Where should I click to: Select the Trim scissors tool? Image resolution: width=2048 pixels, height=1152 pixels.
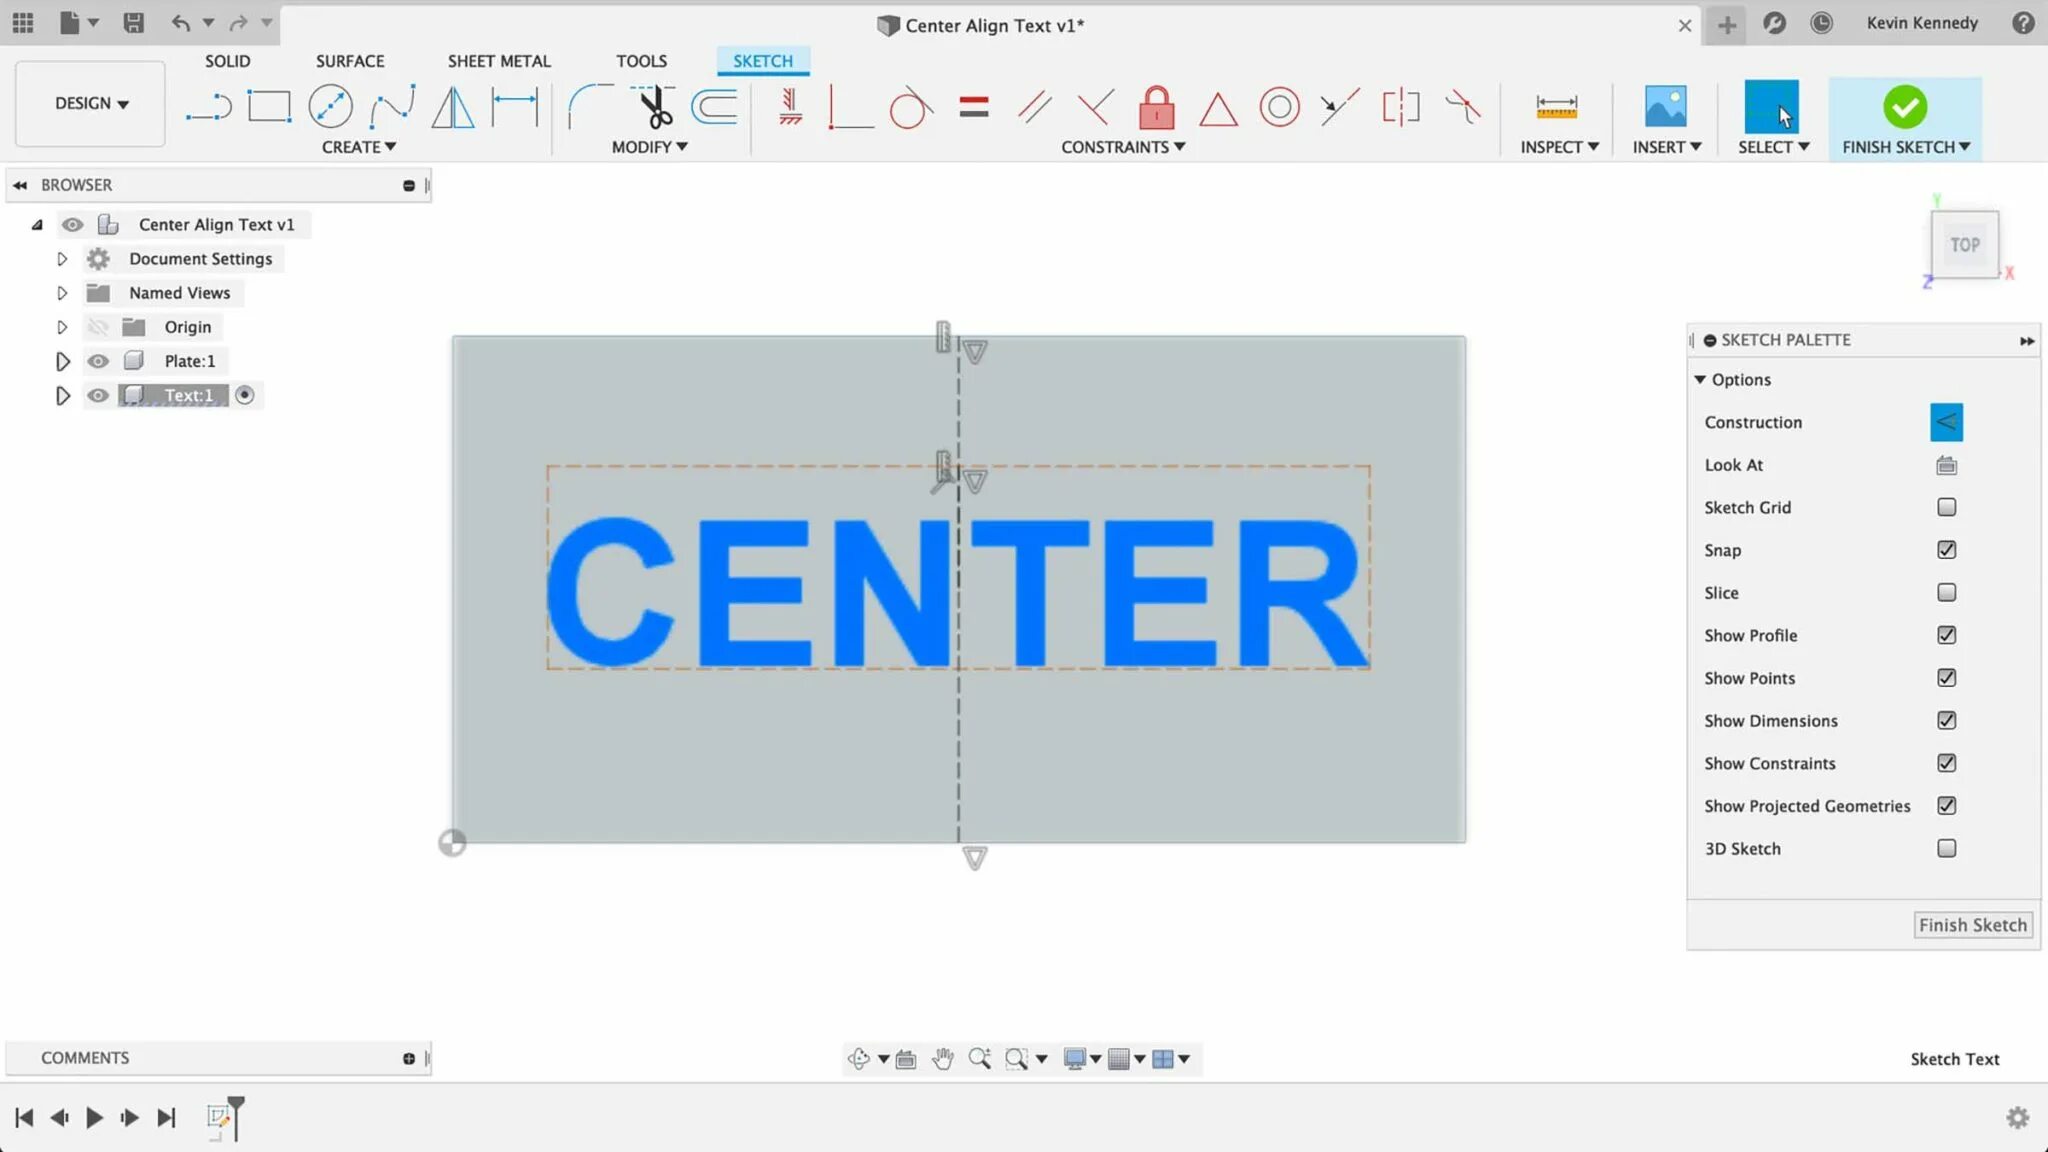(x=653, y=107)
